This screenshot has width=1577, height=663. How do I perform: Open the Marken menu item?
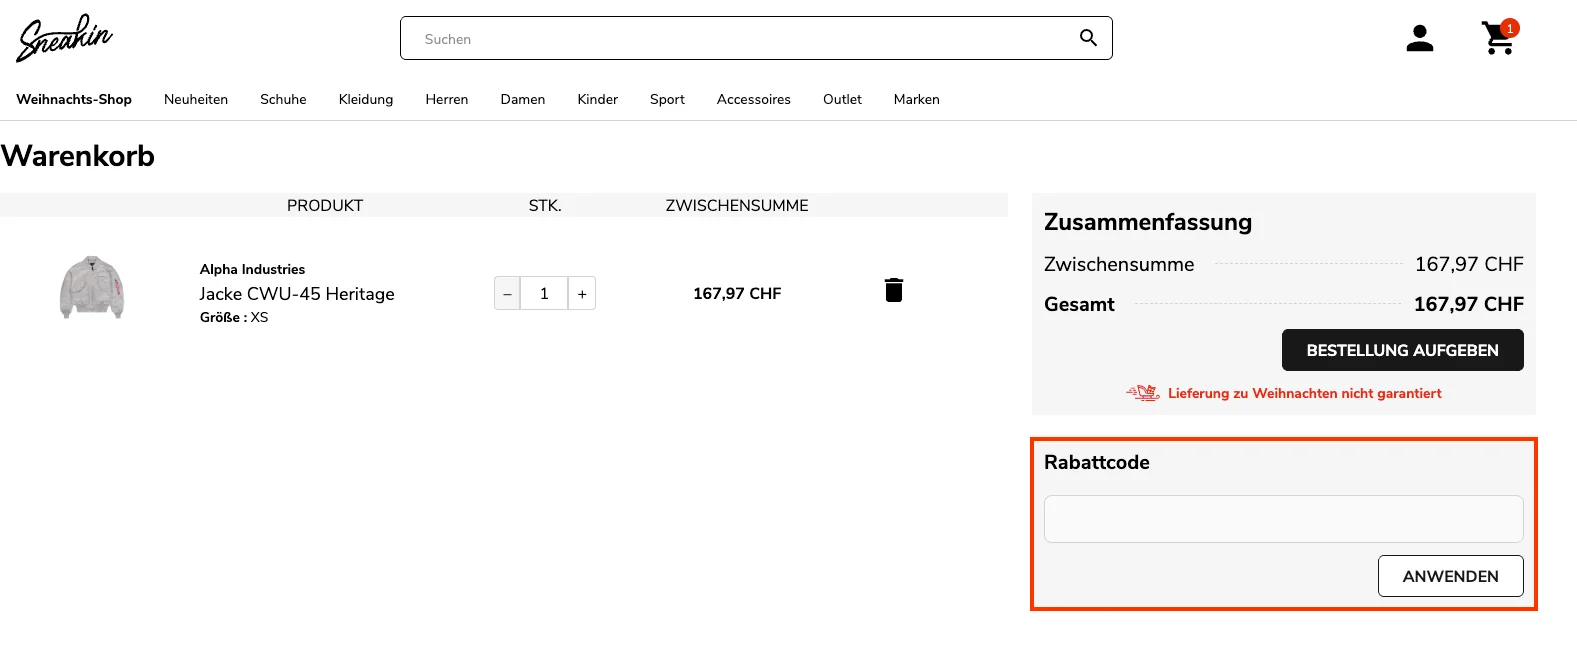pyautogui.click(x=917, y=99)
